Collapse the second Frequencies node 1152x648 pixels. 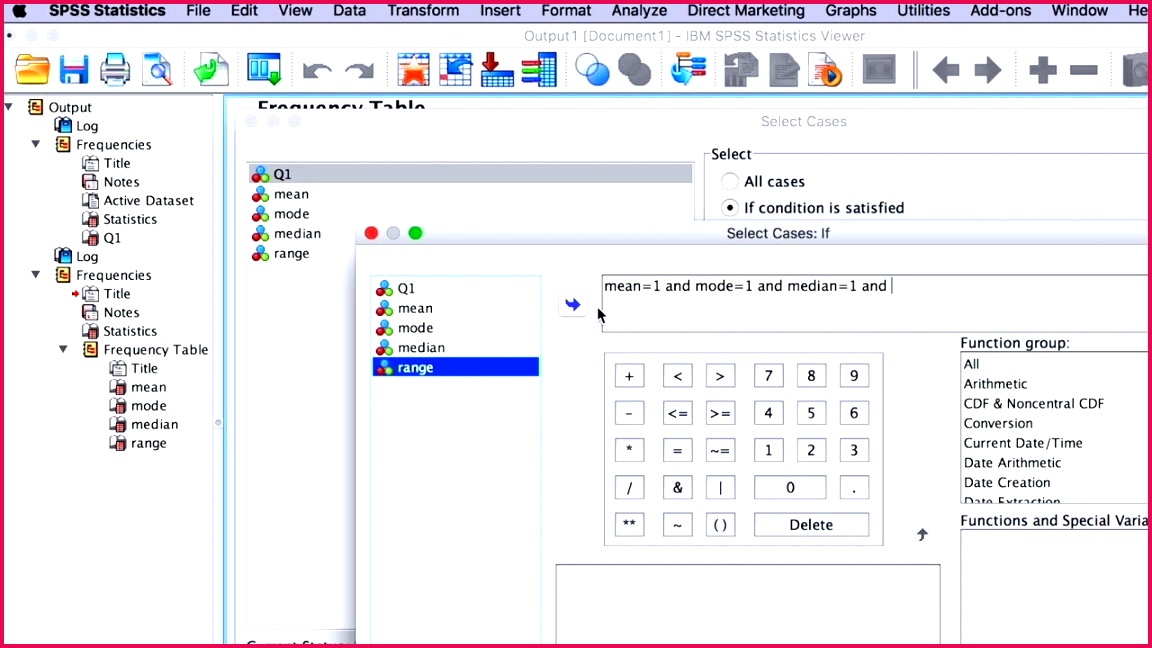tap(36, 275)
